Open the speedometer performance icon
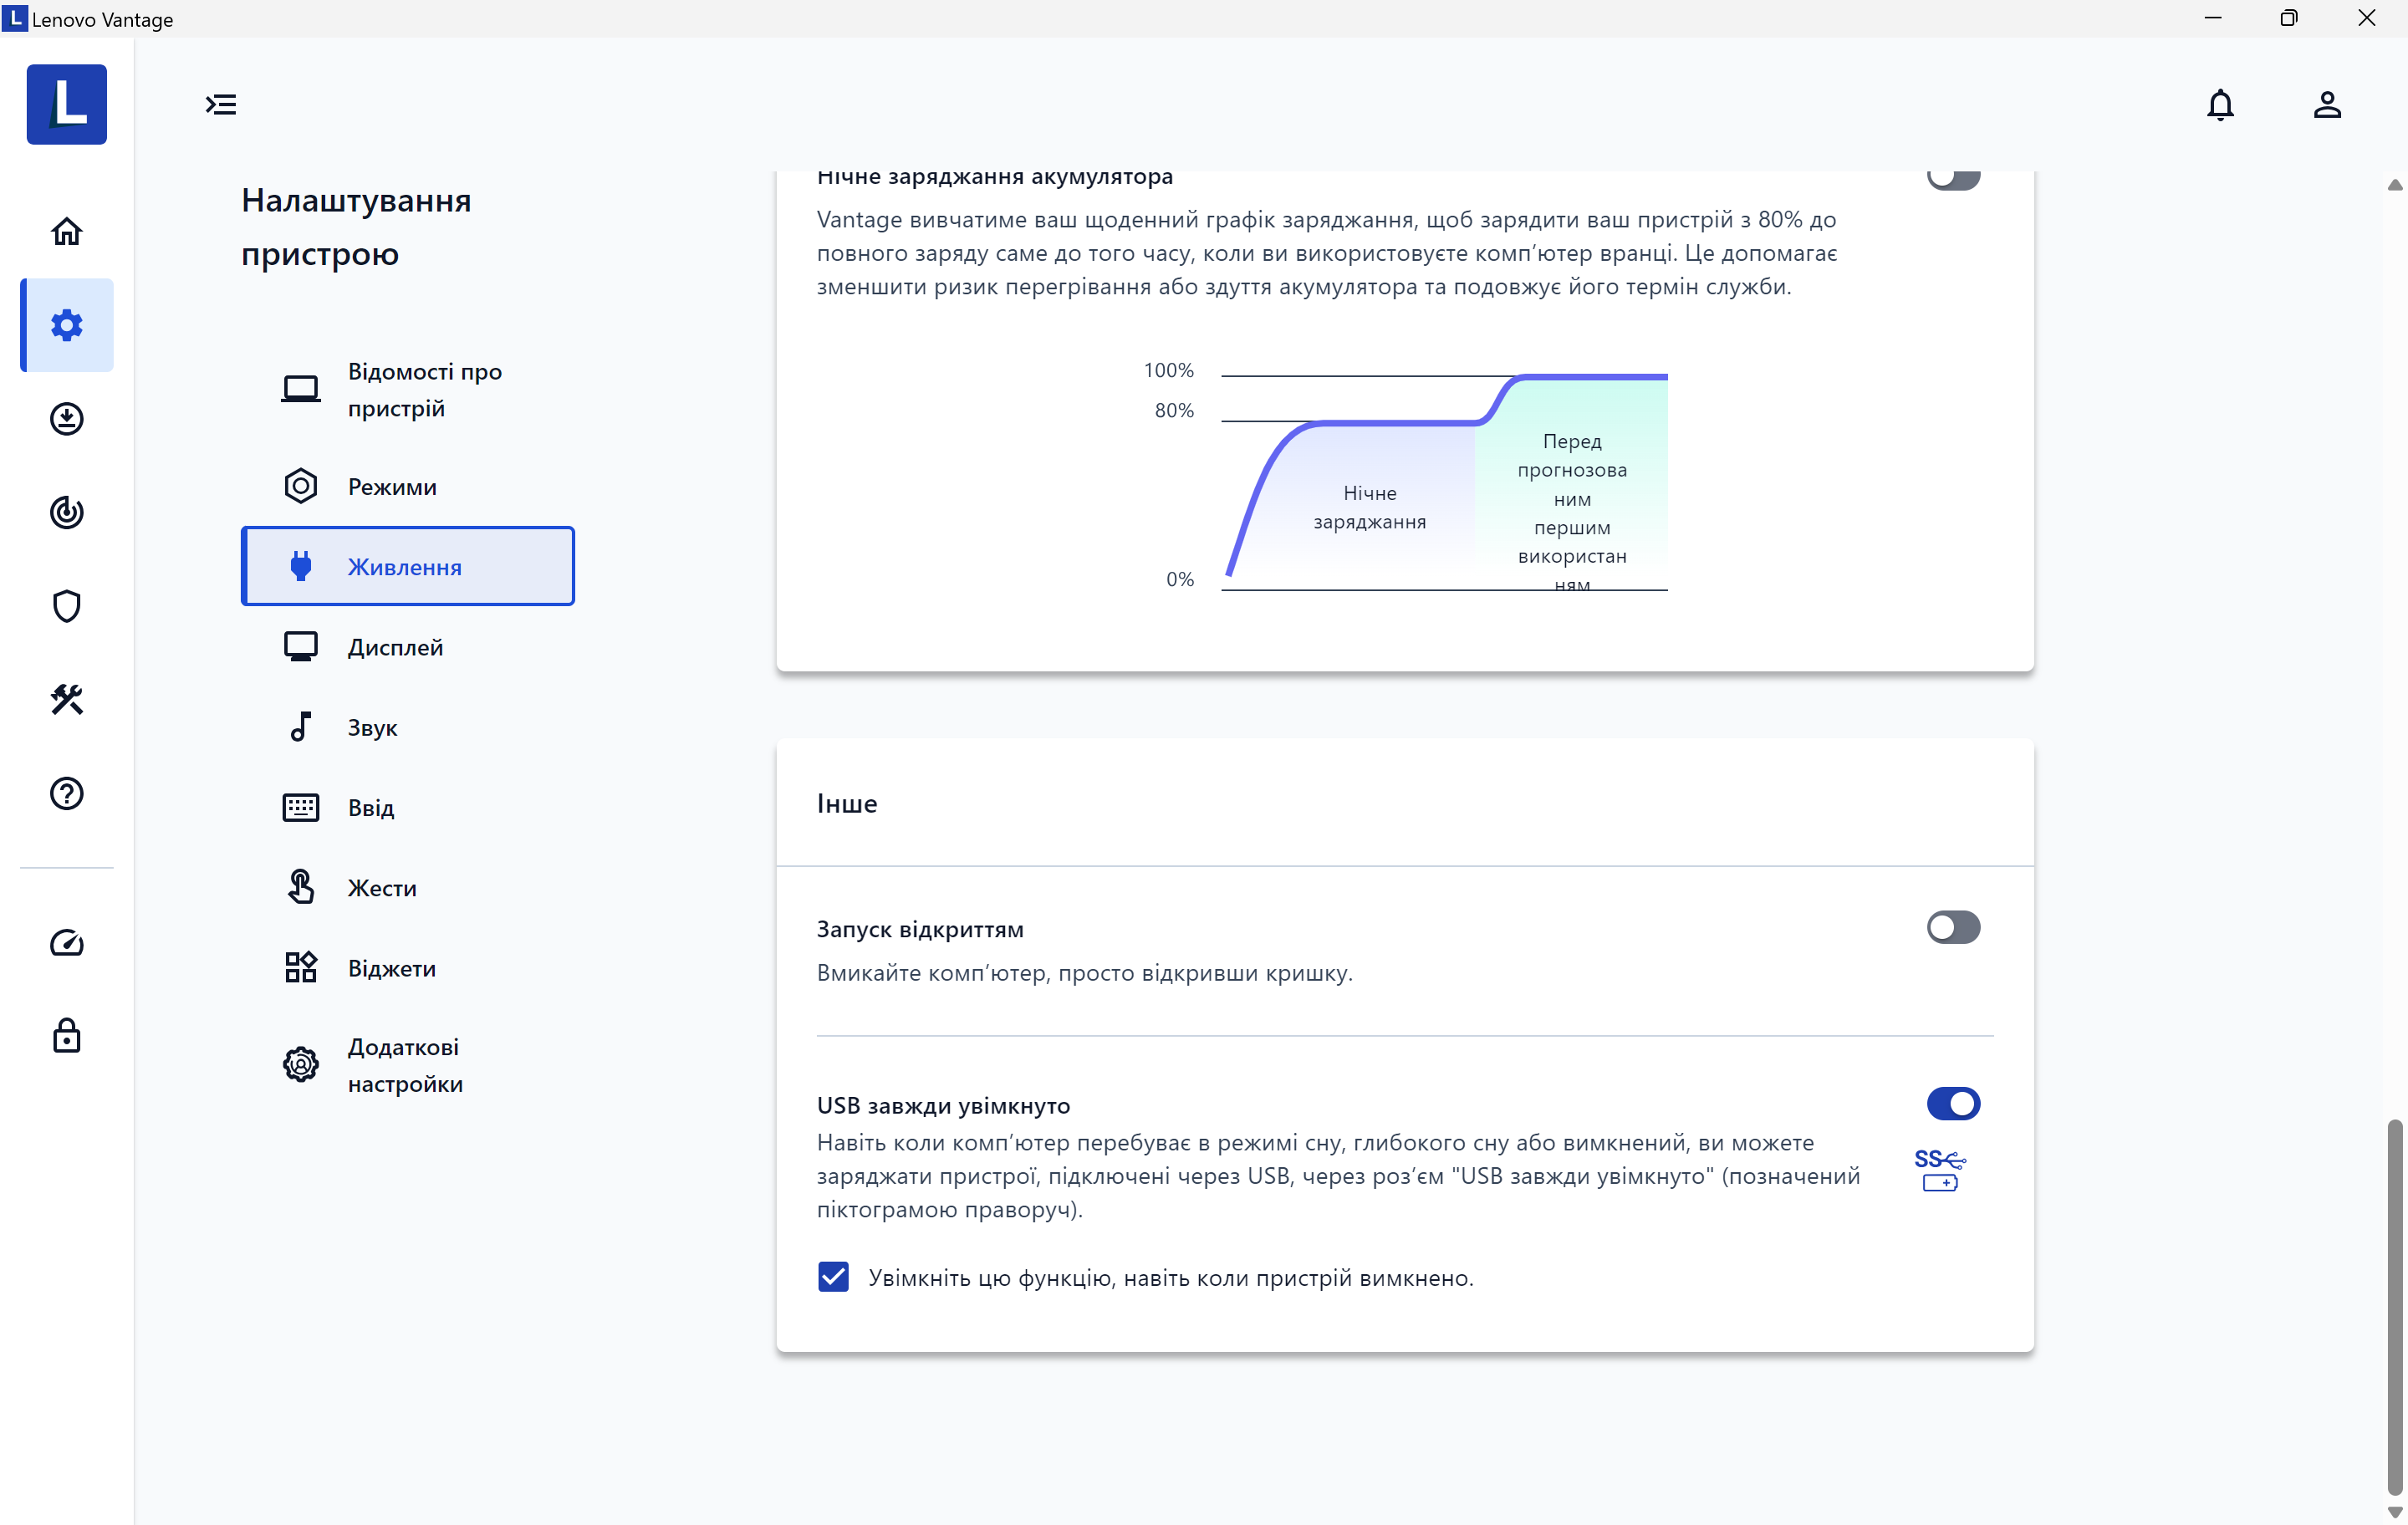Image resolution: width=2408 pixels, height=1525 pixels. point(66,943)
